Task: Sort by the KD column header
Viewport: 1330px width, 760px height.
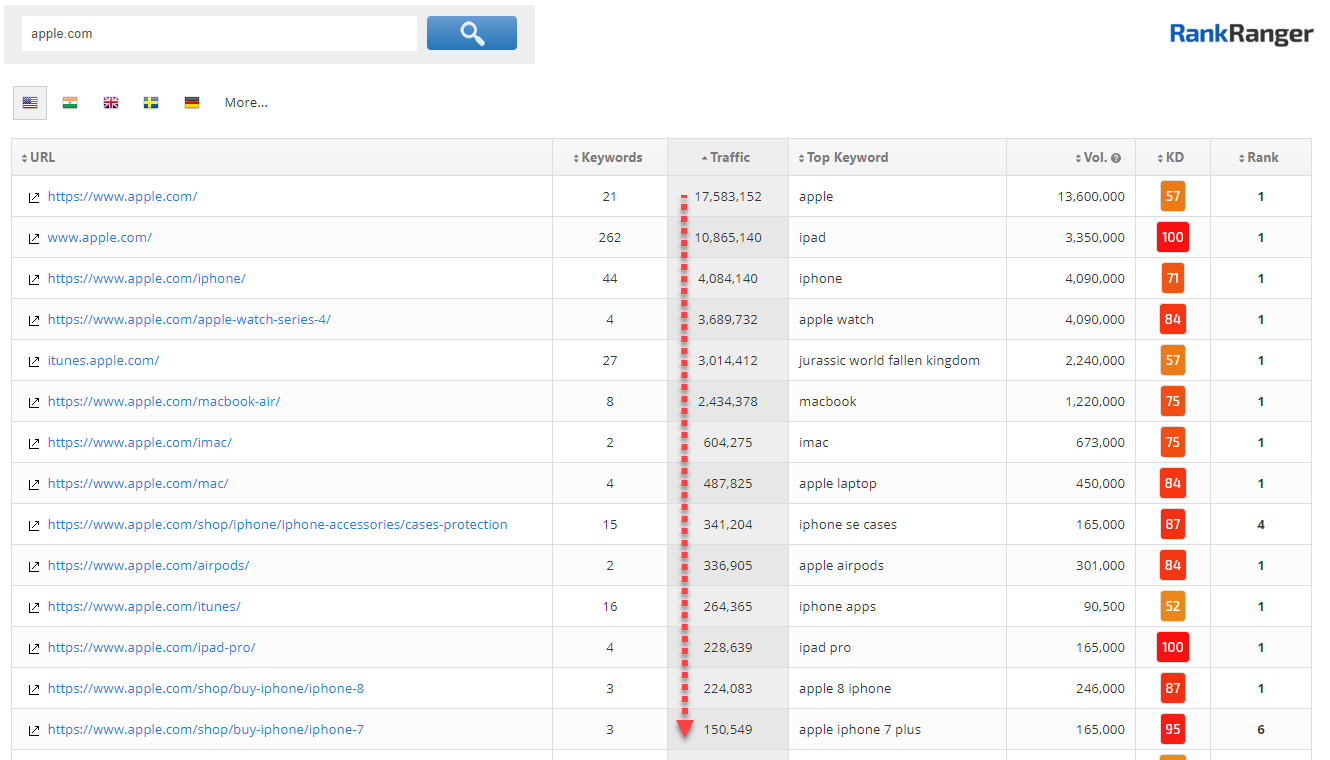Action: tap(1171, 157)
